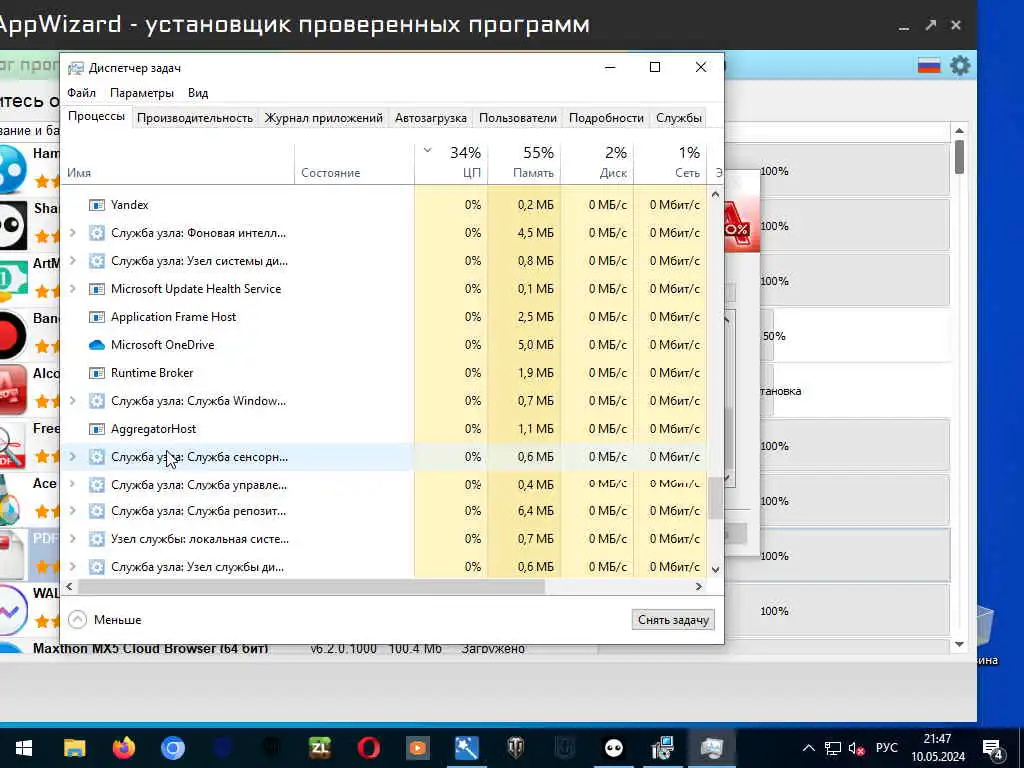Click the installer setup icon on taskbar
The width and height of the screenshot is (1024, 768).
tap(663, 748)
